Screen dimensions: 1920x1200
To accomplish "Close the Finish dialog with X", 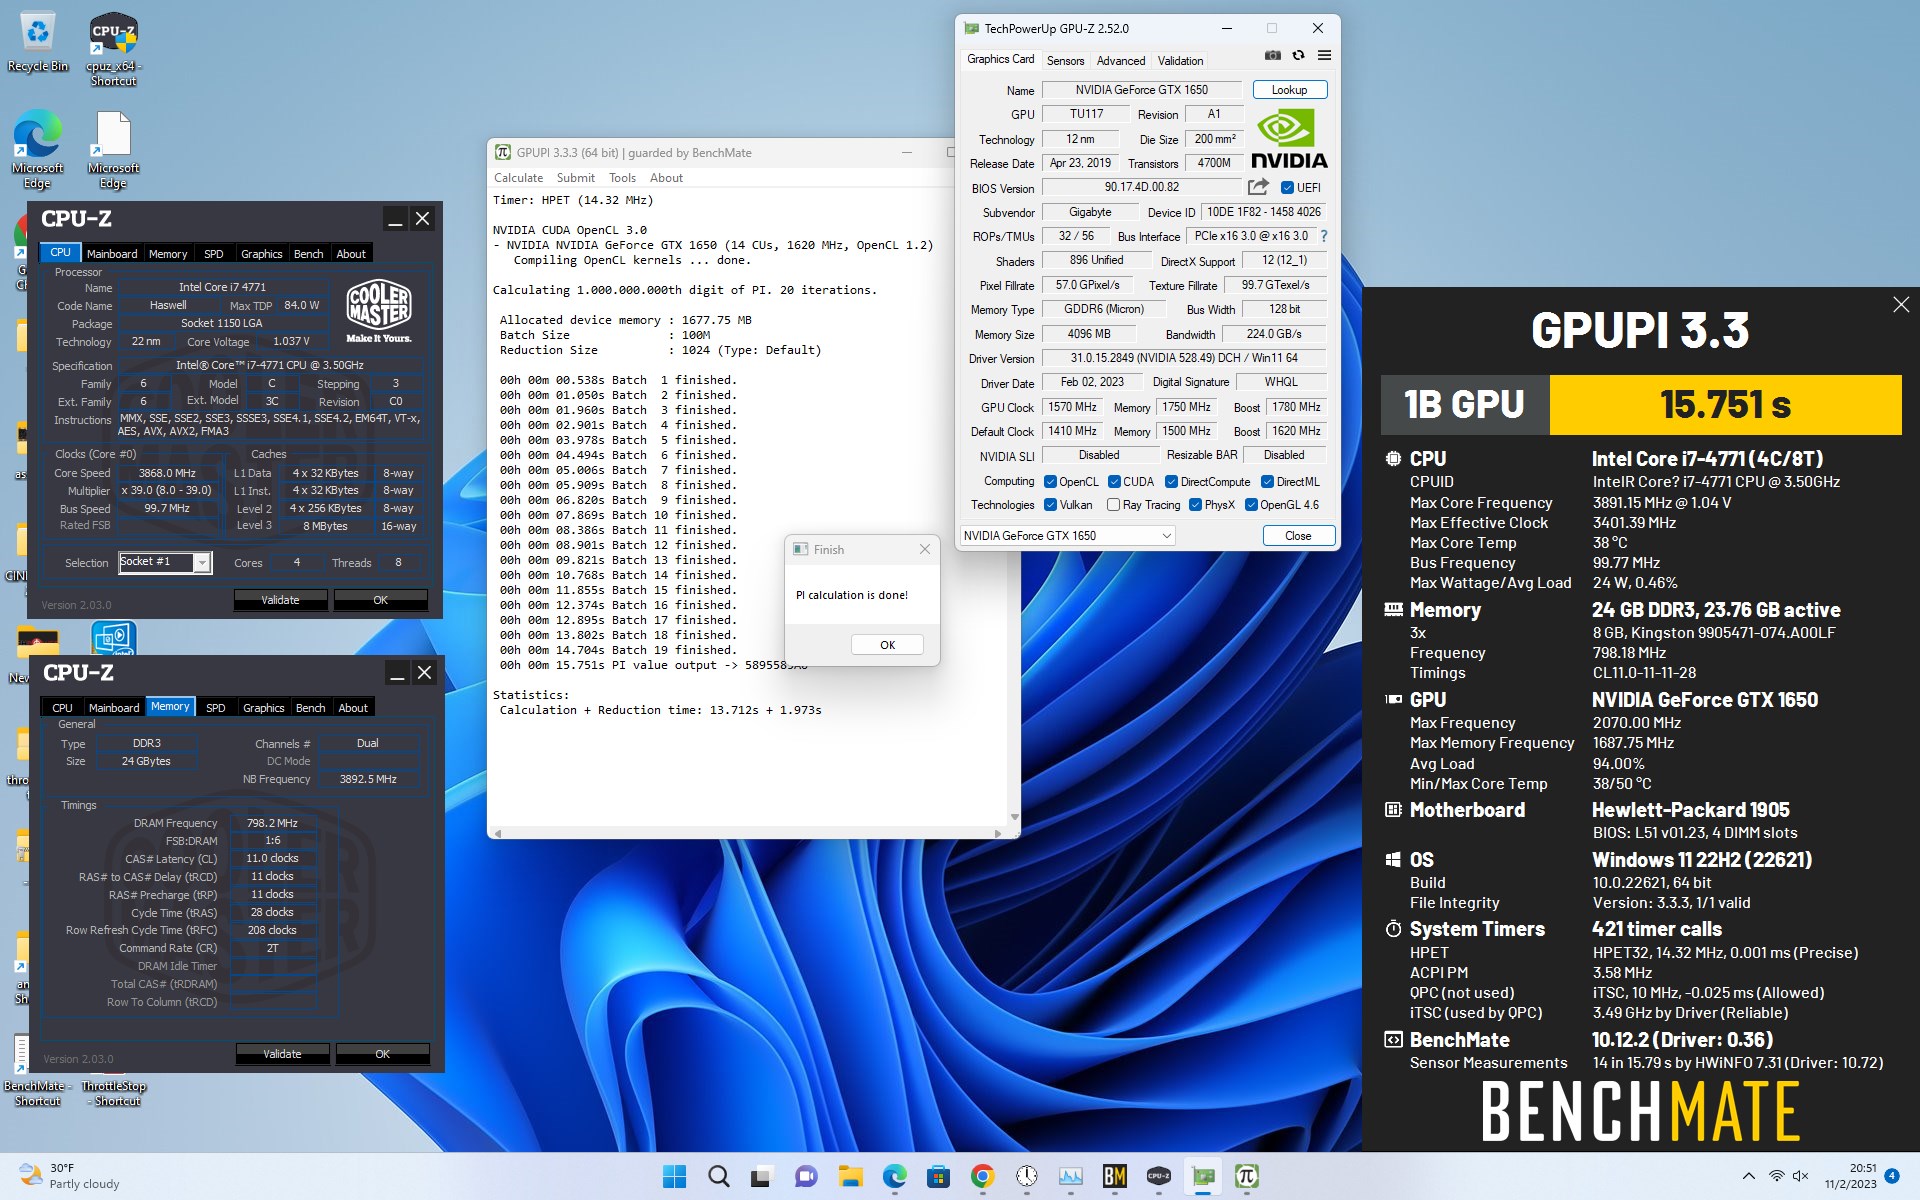I will coord(925,549).
